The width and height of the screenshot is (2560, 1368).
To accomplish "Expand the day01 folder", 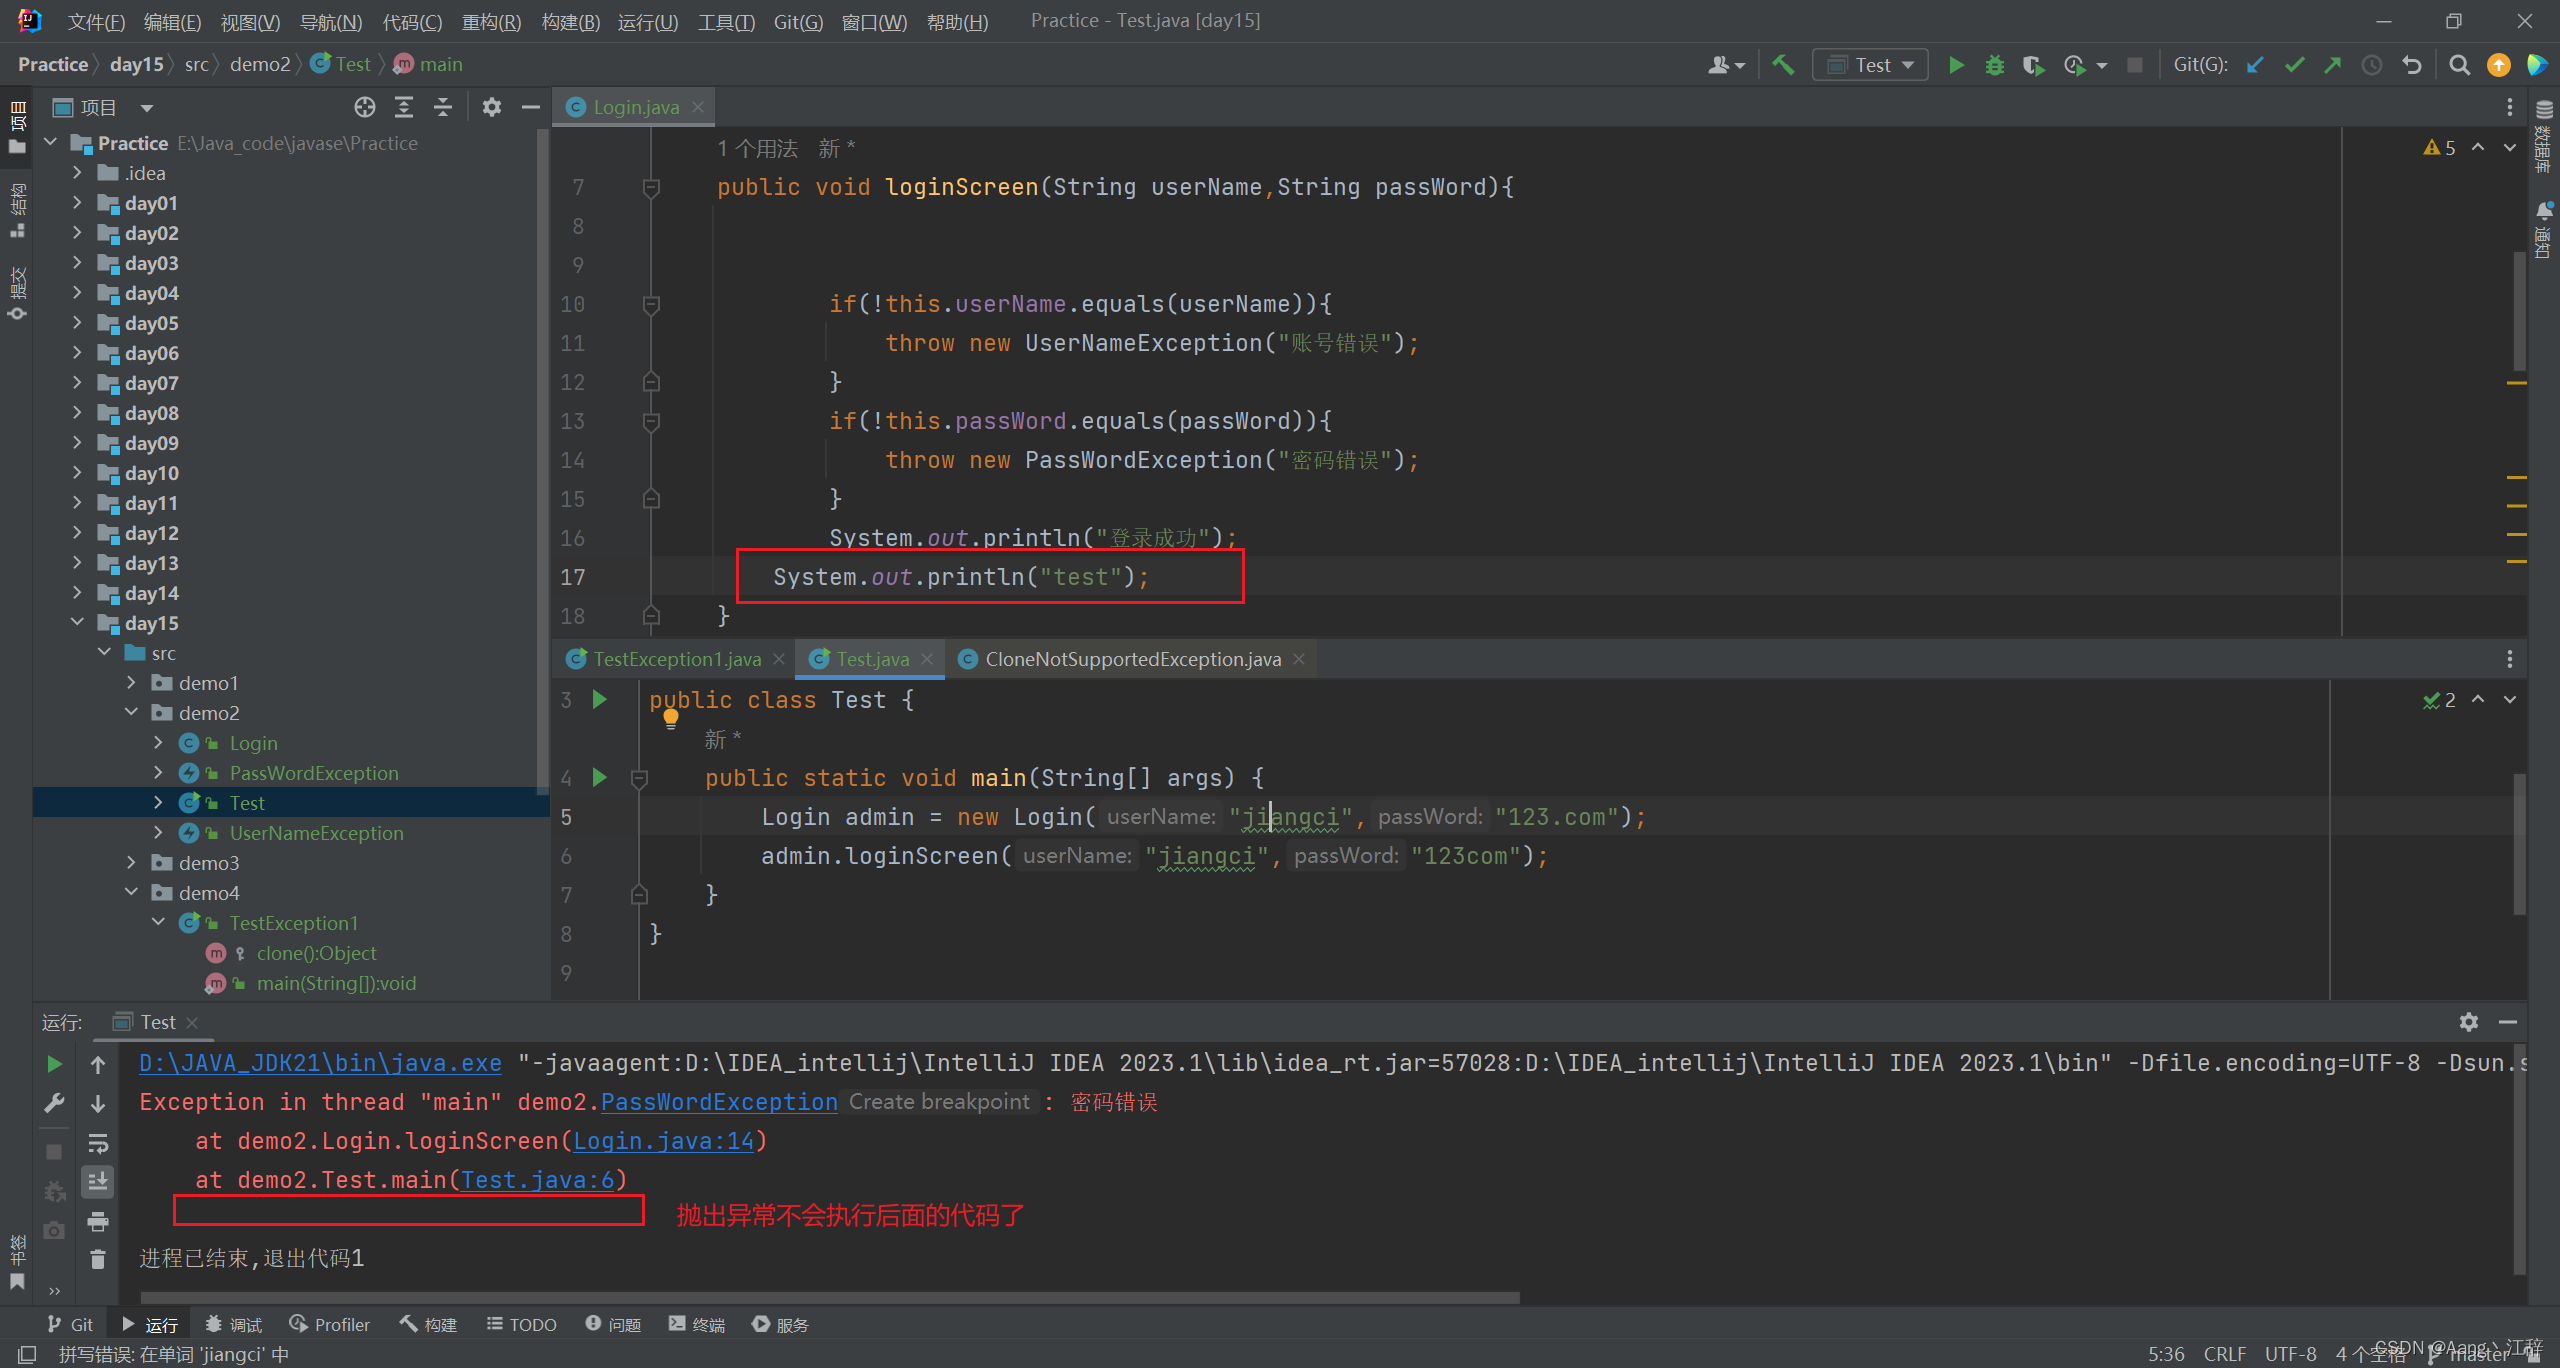I will point(78,202).
